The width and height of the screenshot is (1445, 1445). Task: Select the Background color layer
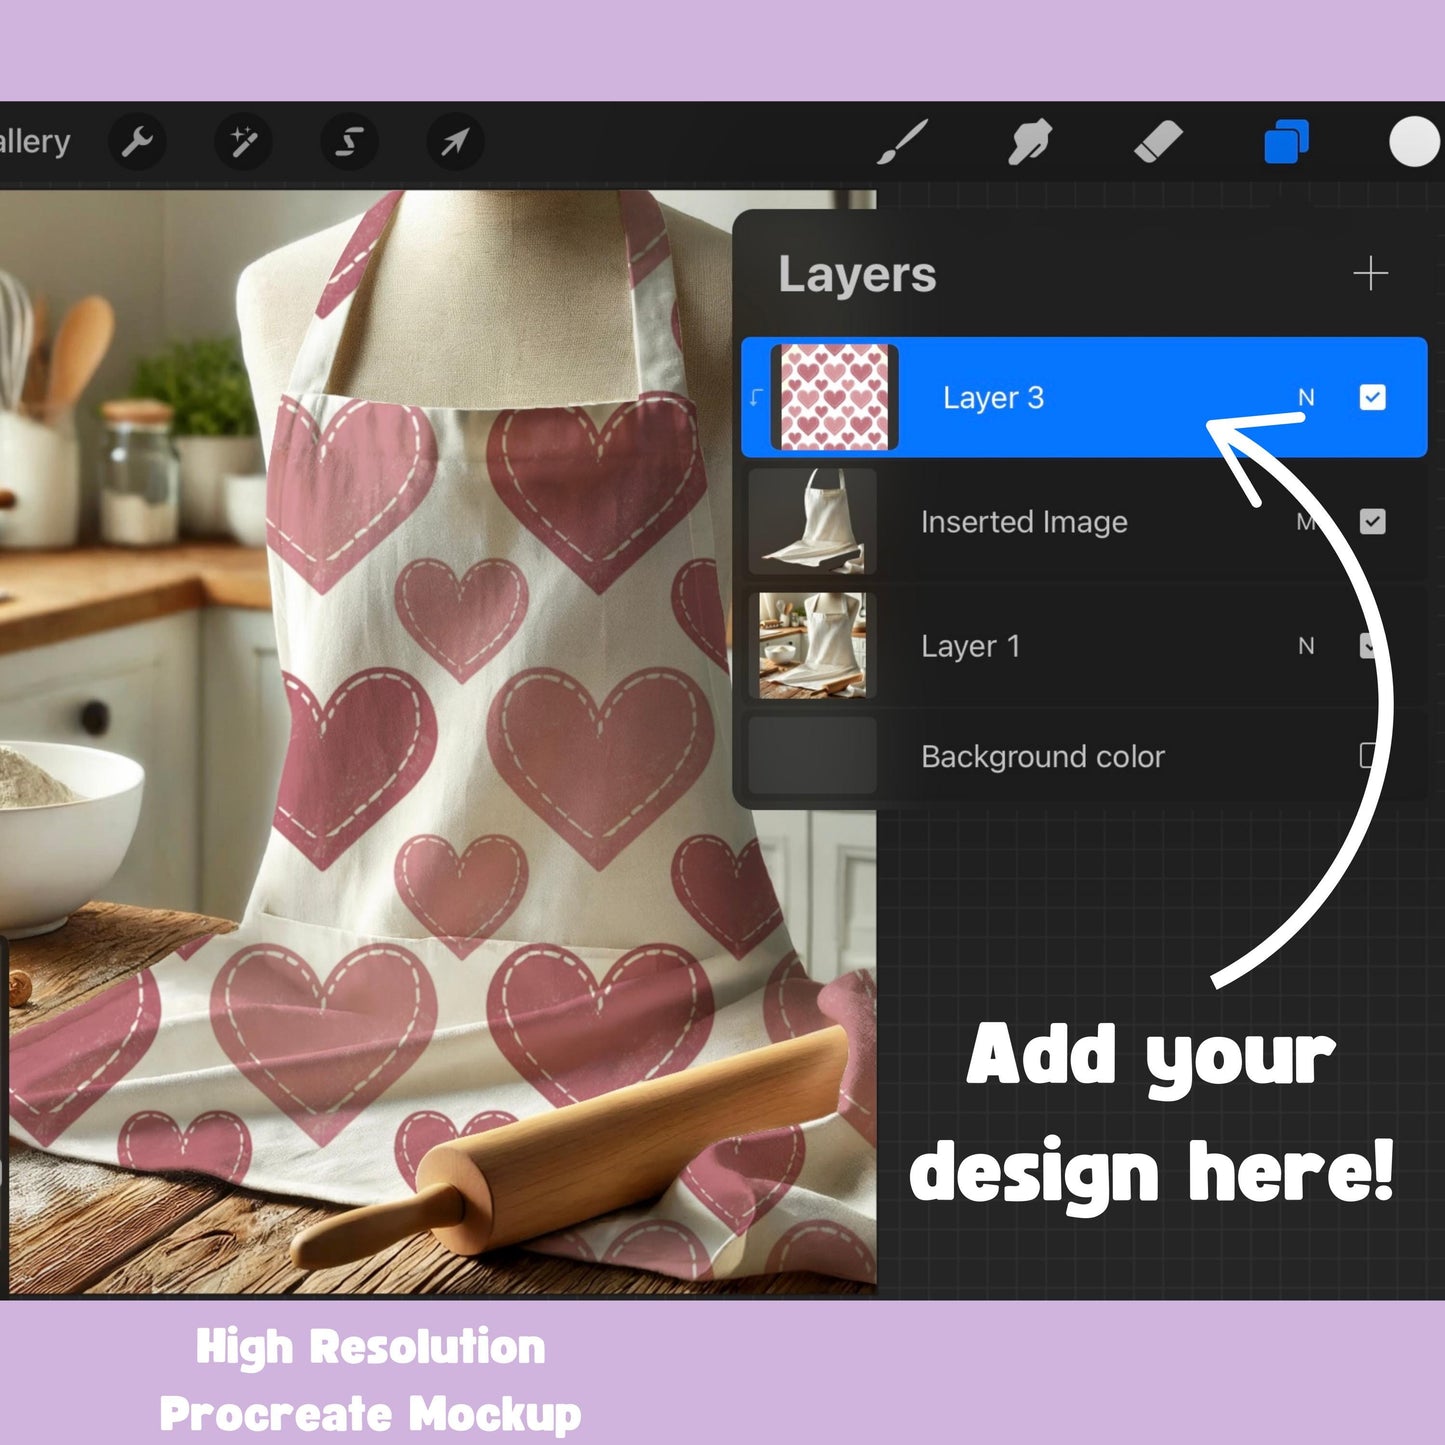(1043, 757)
